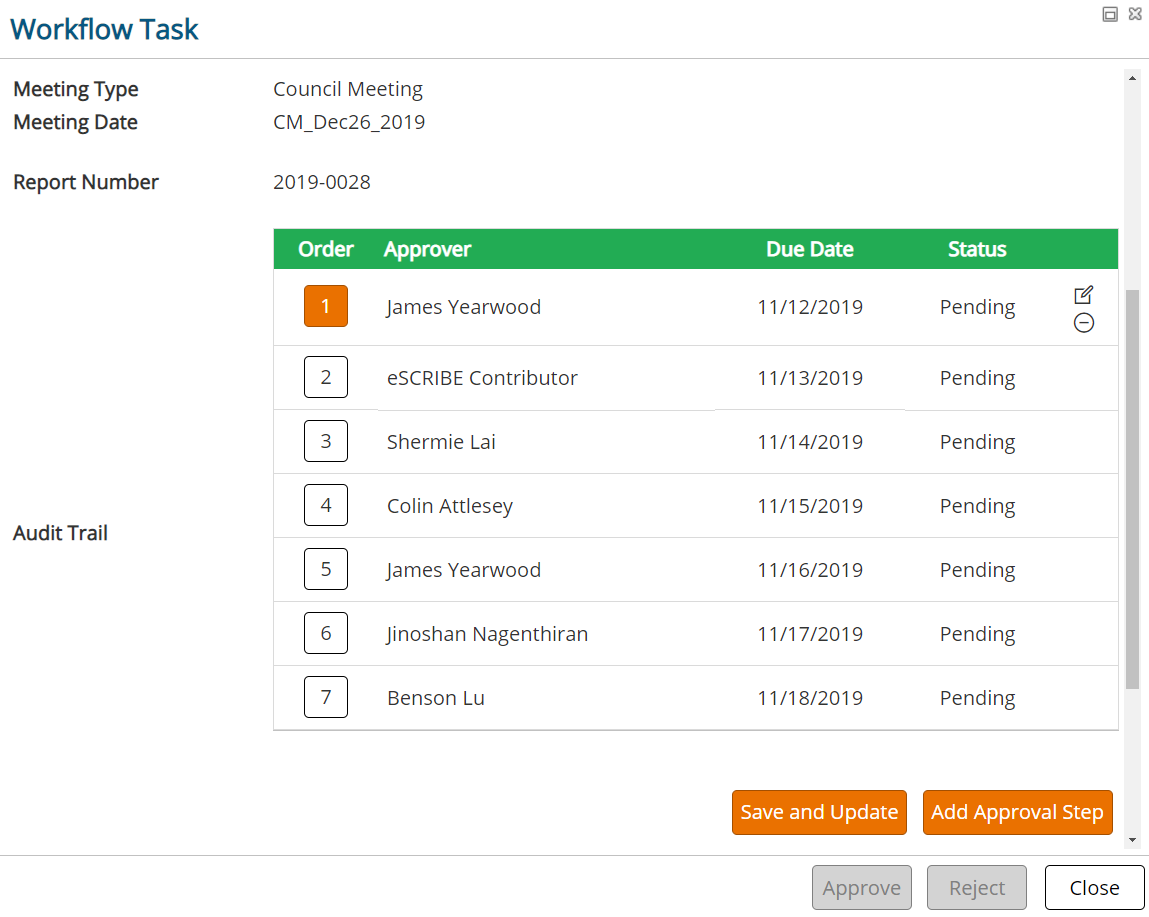This screenshot has height=917, width=1149.
Task: Click the Approve button
Action: (862, 888)
